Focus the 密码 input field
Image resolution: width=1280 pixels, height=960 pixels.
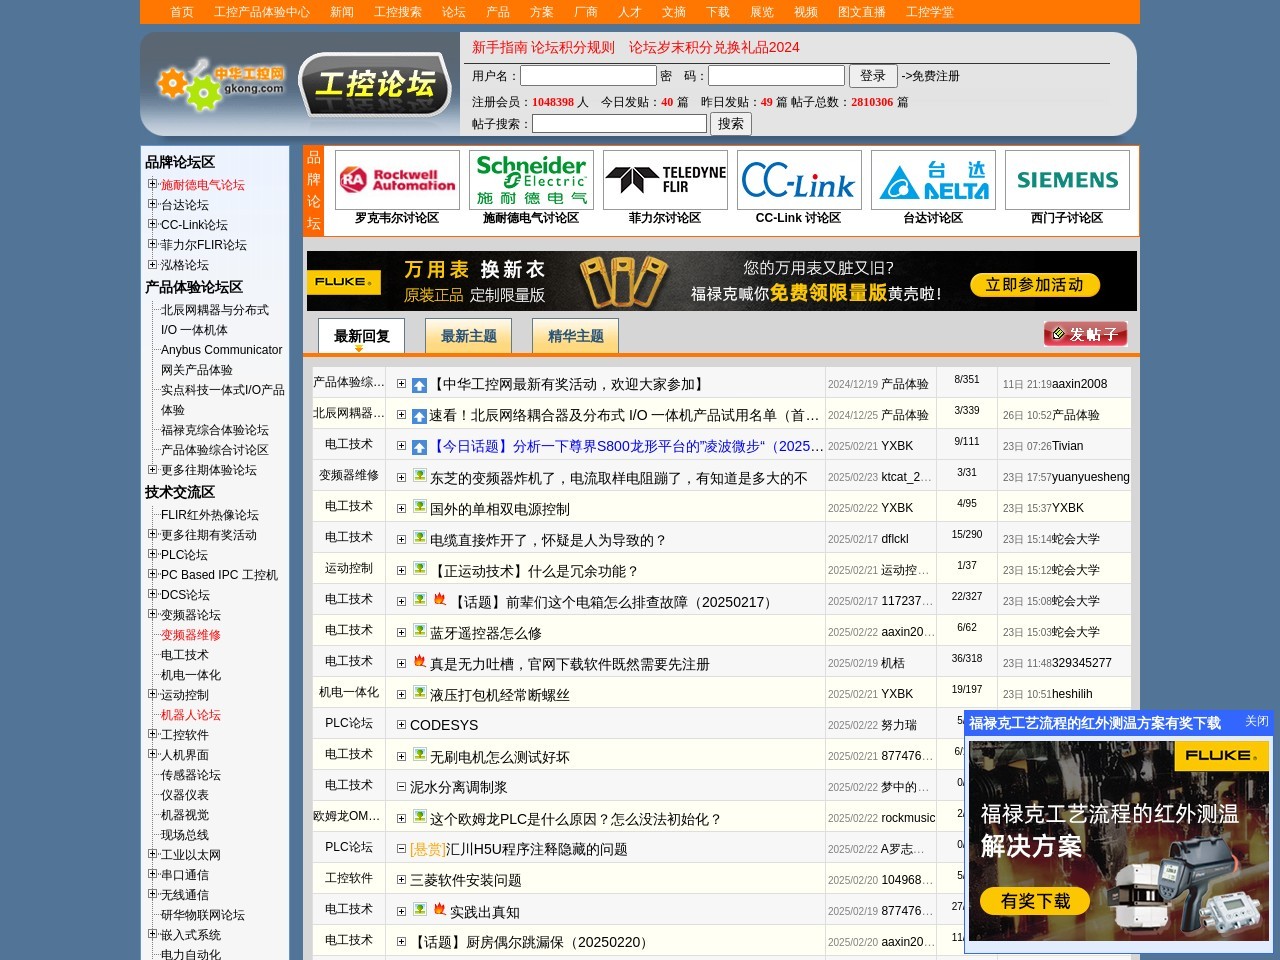(x=776, y=76)
